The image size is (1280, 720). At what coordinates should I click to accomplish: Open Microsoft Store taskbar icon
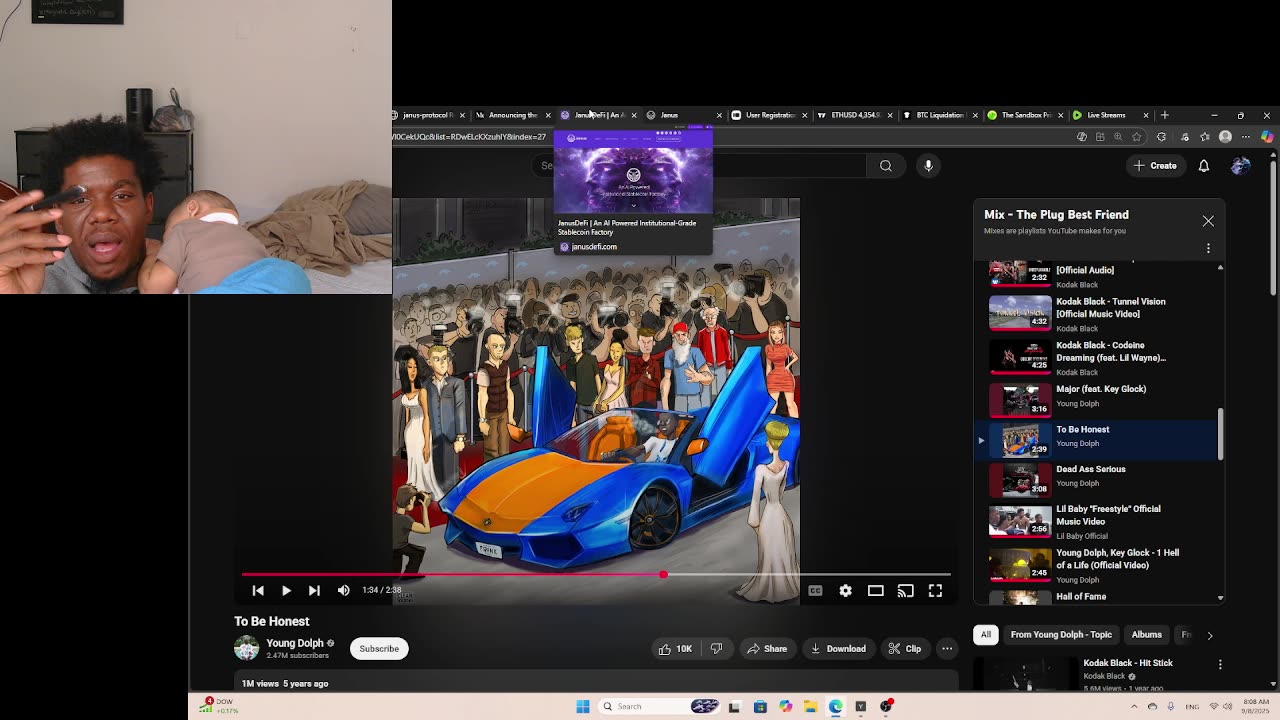click(760, 707)
